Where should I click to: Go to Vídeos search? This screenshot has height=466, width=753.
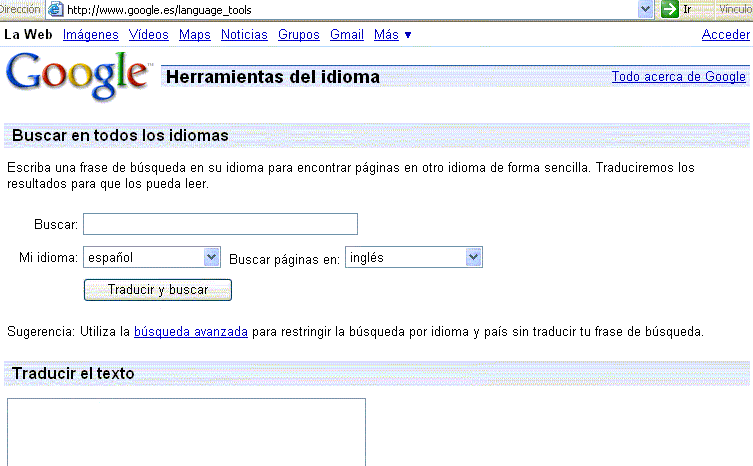coord(148,35)
